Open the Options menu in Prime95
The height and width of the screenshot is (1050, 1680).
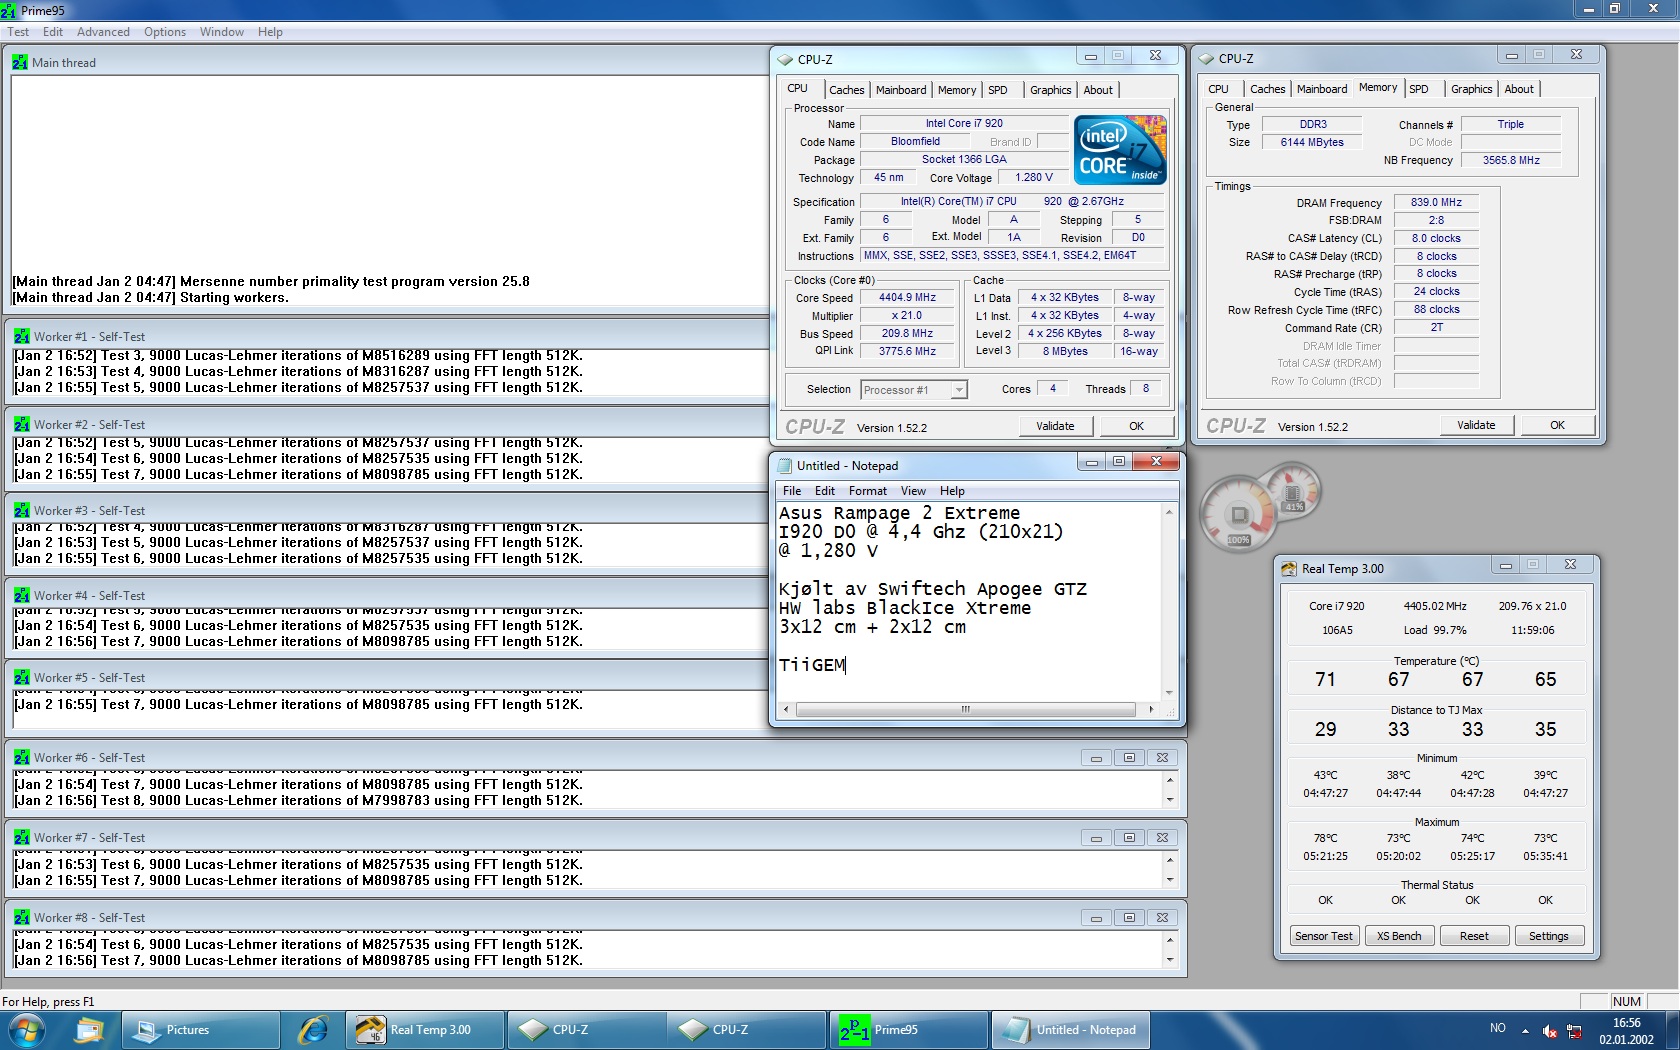point(165,32)
